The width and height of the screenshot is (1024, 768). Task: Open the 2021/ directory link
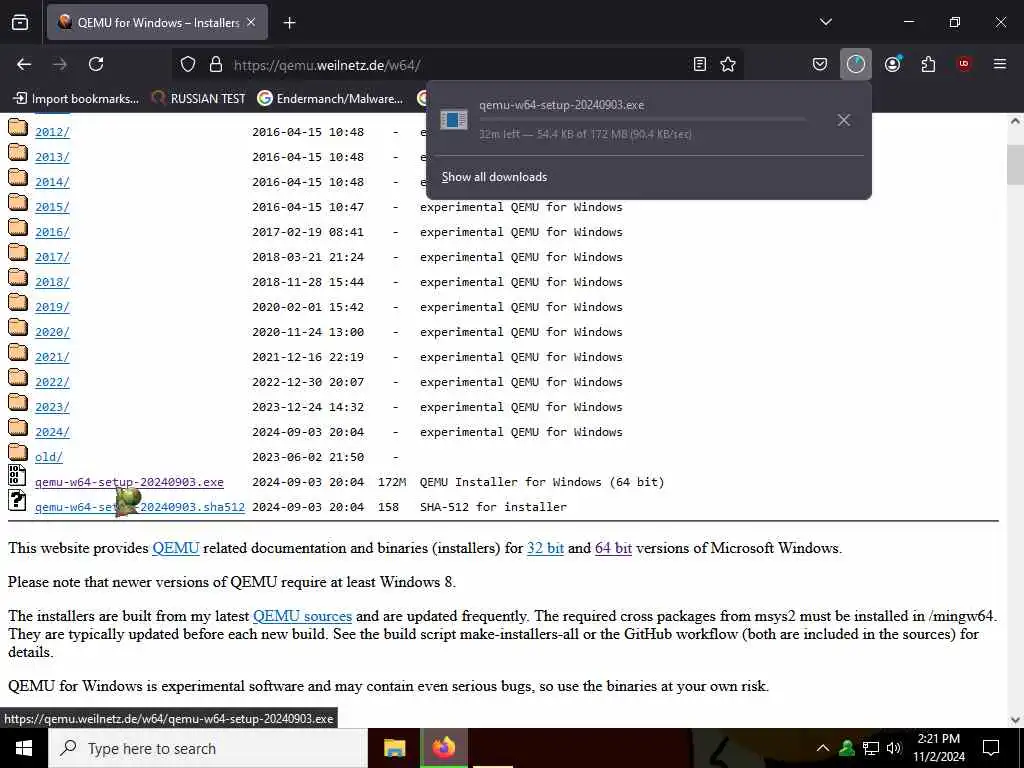52,357
